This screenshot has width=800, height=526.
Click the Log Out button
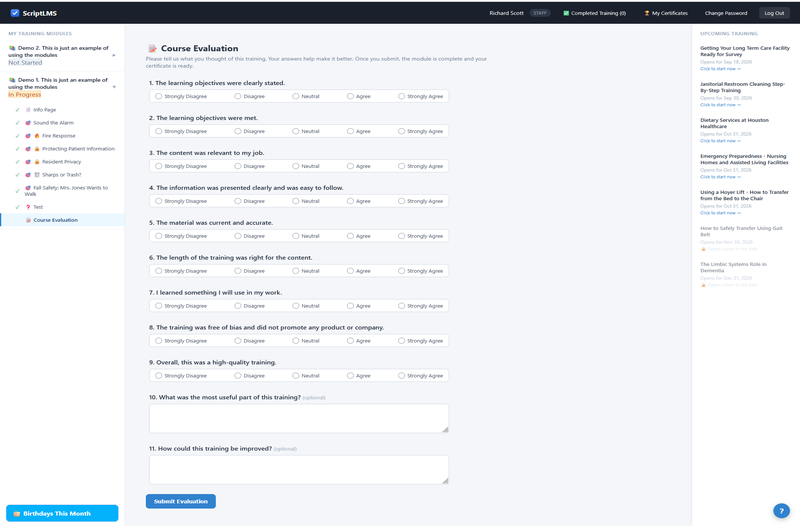(x=774, y=13)
